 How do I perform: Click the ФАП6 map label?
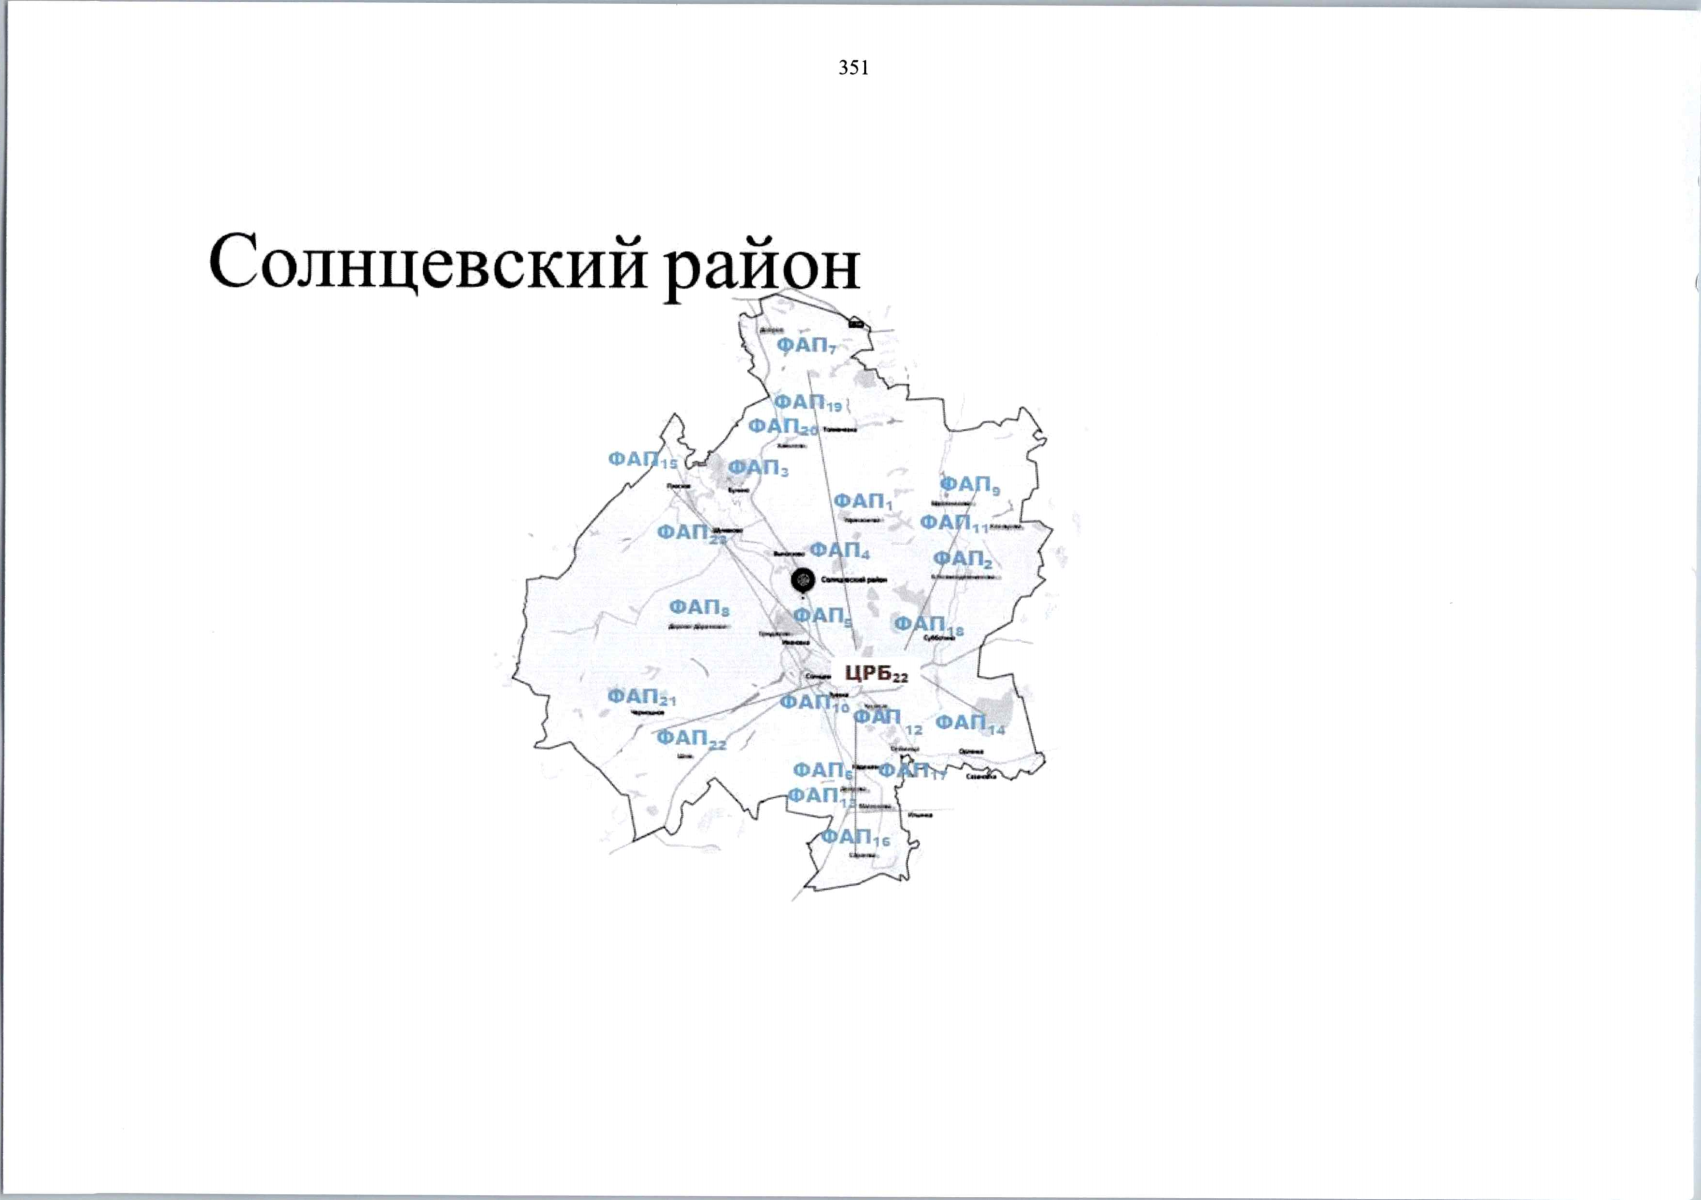822,771
